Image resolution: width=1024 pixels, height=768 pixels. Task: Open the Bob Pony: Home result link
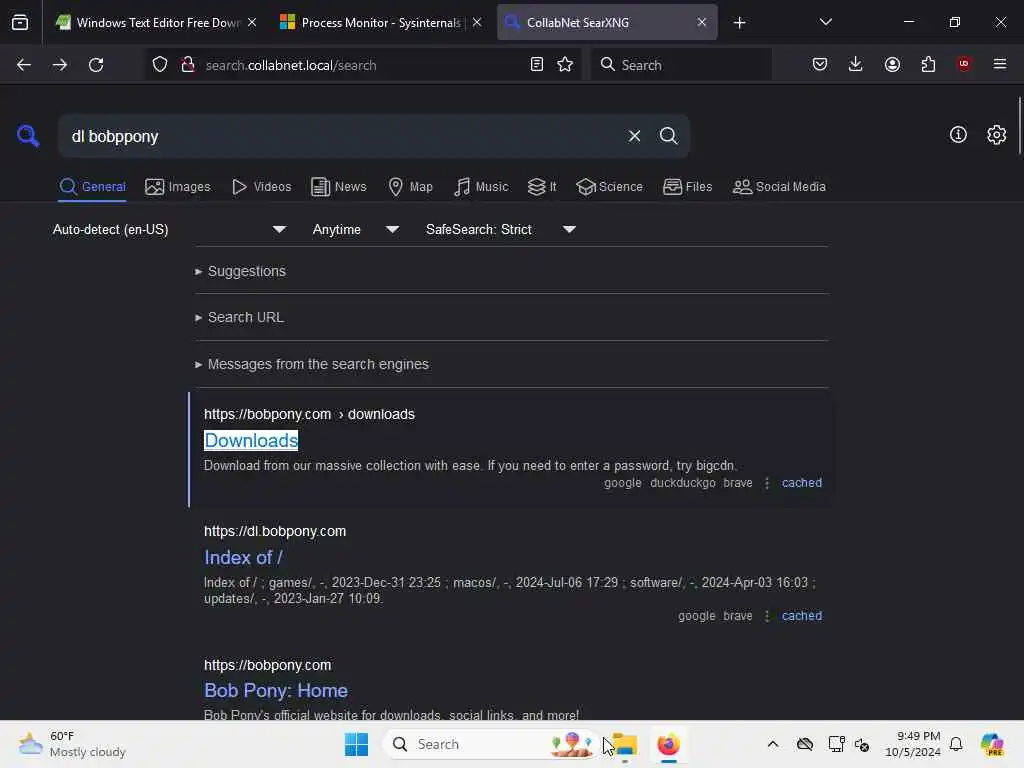click(x=276, y=690)
